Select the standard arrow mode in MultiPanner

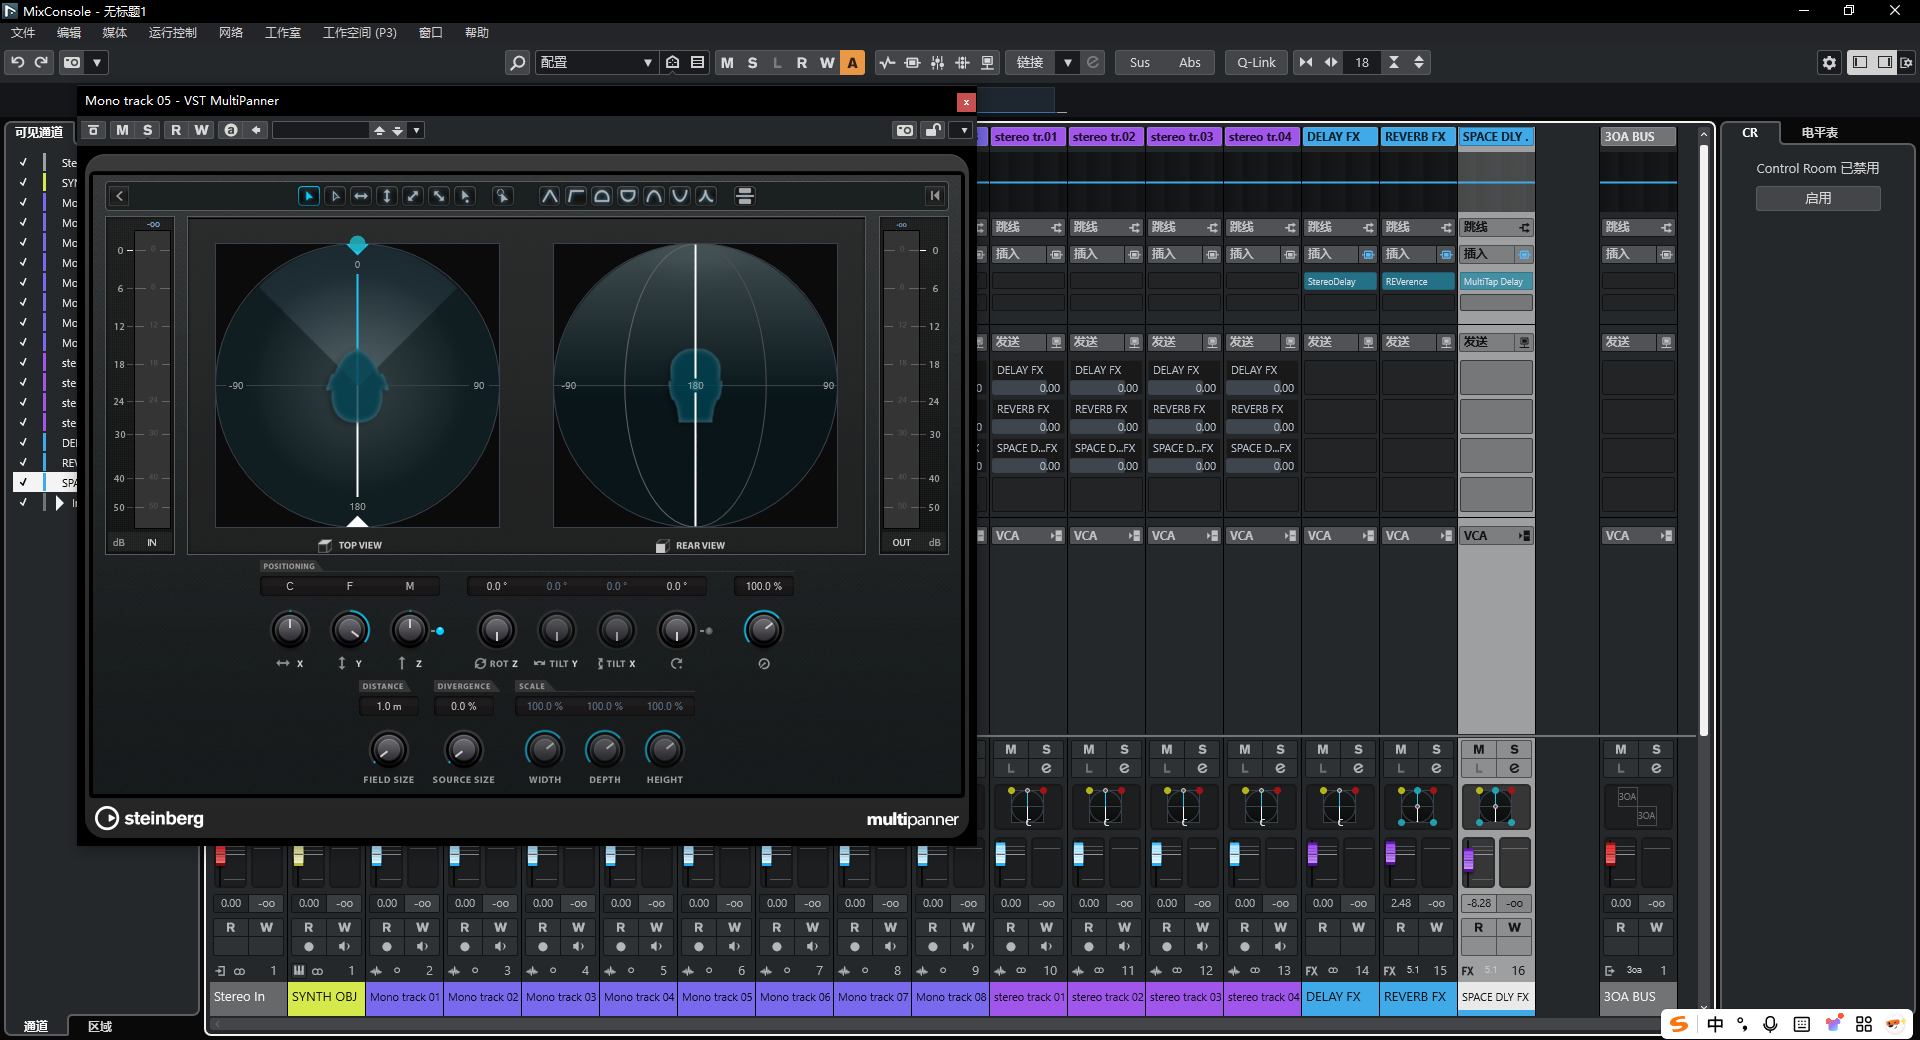pyautogui.click(x=308, y=196)
